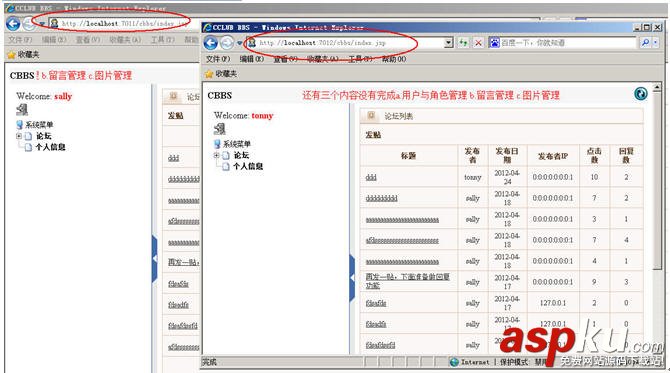670x373 pixels.
Task: Click 完成 status text in status bar
Action: (x=209, y=362)
